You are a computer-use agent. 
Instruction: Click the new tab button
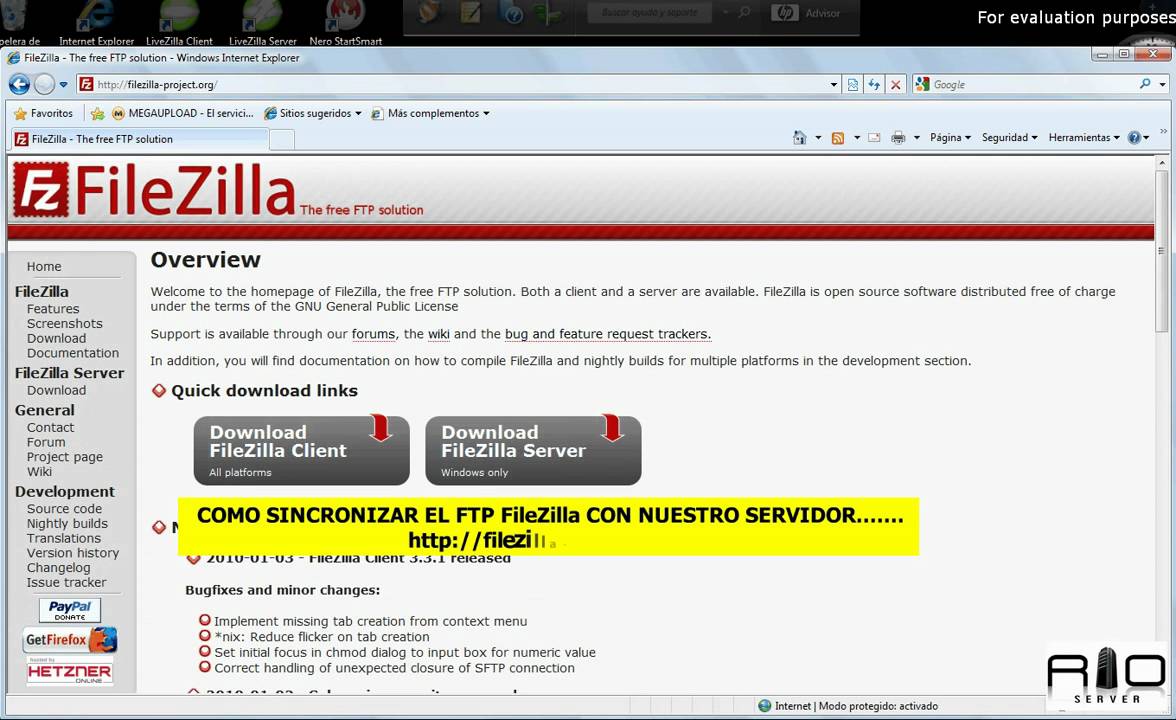click(x=282, y=140)
